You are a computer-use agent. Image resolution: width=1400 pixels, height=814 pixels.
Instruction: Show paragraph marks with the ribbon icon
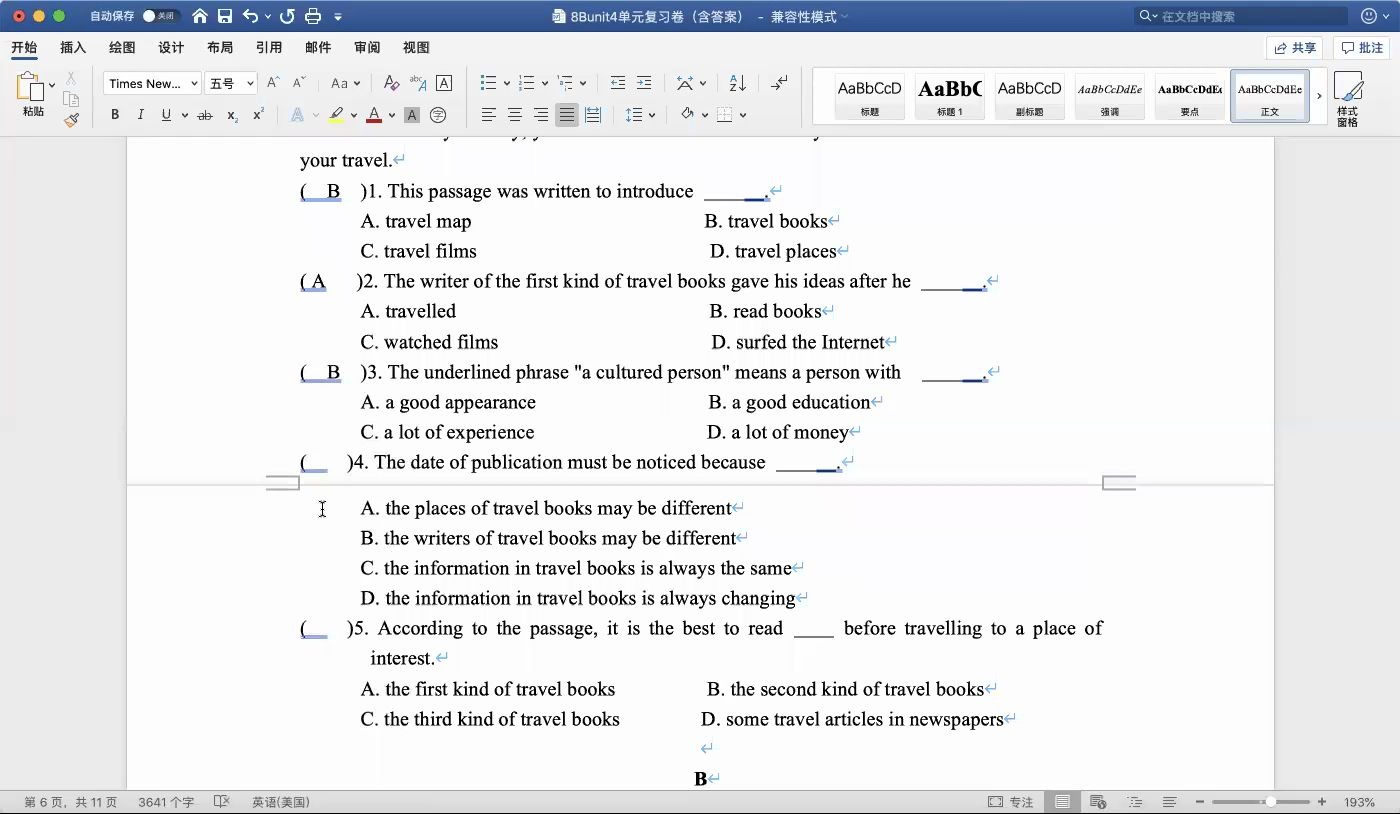780,83
